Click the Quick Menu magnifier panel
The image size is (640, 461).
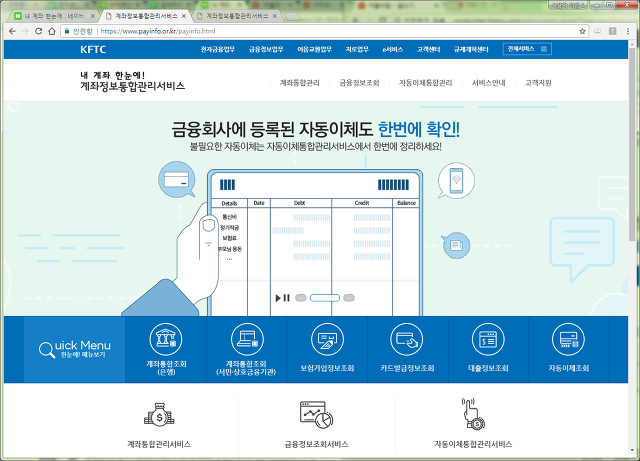point(74,350)
